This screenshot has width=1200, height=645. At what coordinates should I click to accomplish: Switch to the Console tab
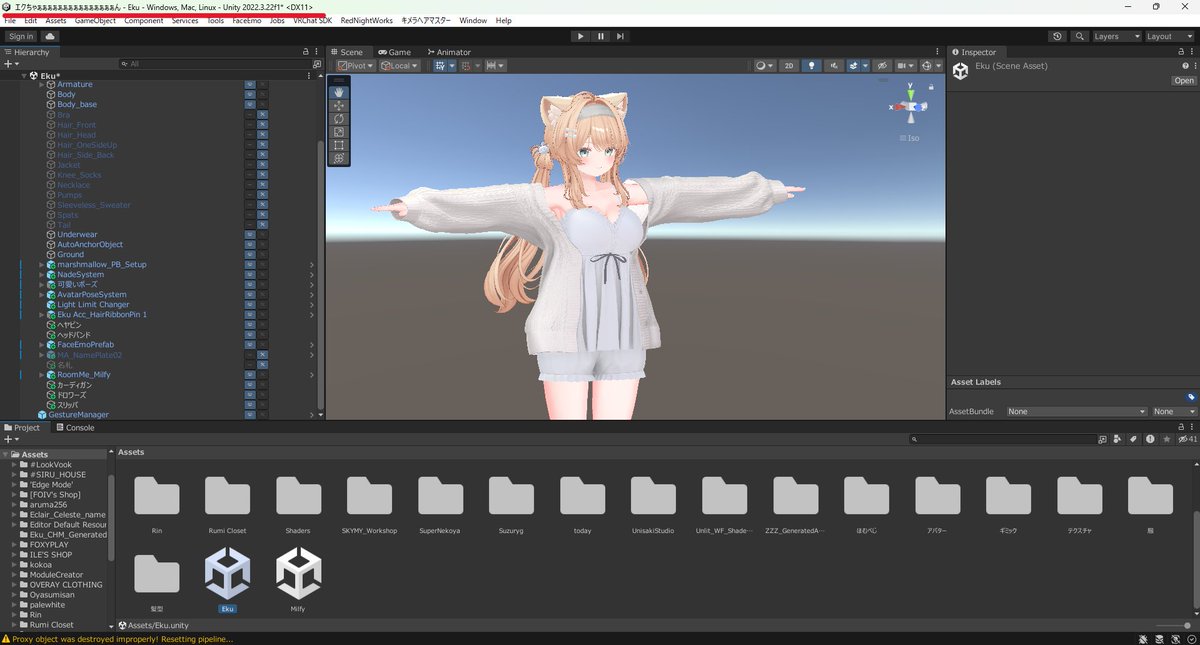click(75, 427)
